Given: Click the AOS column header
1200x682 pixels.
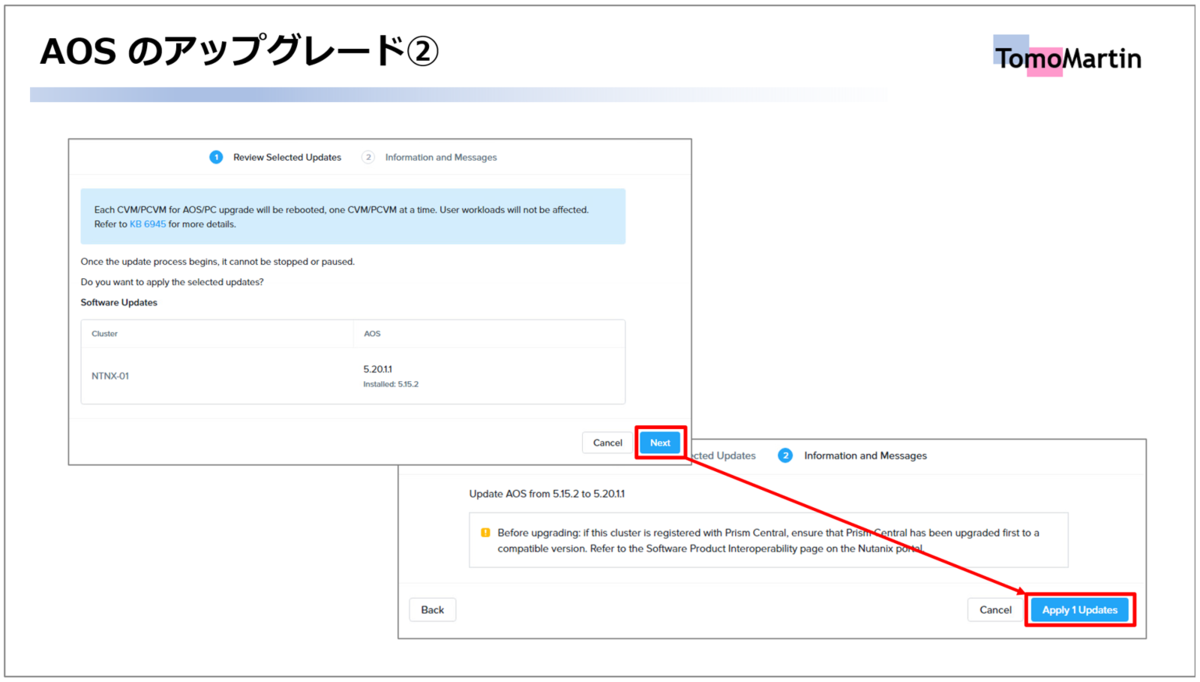Looking at the screenshot, I should (x=372, y=334).
